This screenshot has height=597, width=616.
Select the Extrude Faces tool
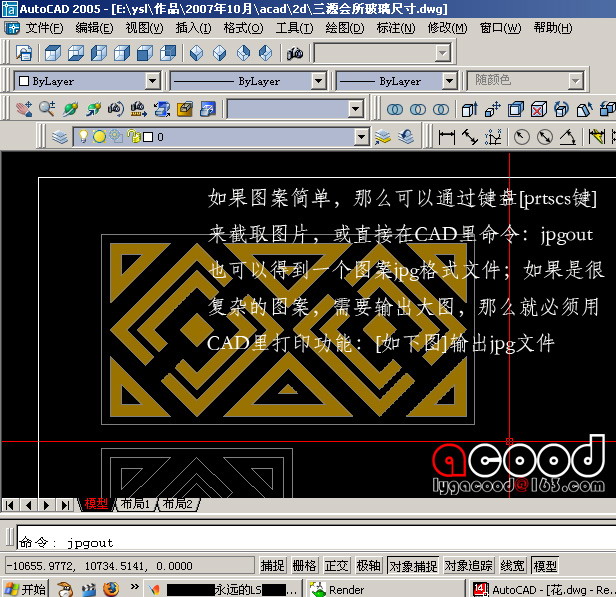click(x=469, y=109)
